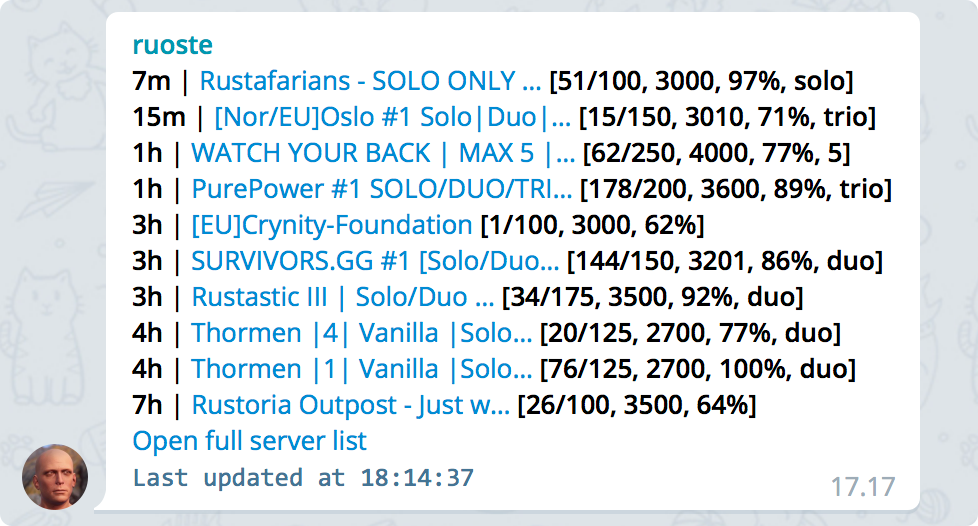Image resolution: width=978 pixels, height=526 pixels.
Task: Open Rustastic III | Solo/Duo server link
Action: pos(342,298)
